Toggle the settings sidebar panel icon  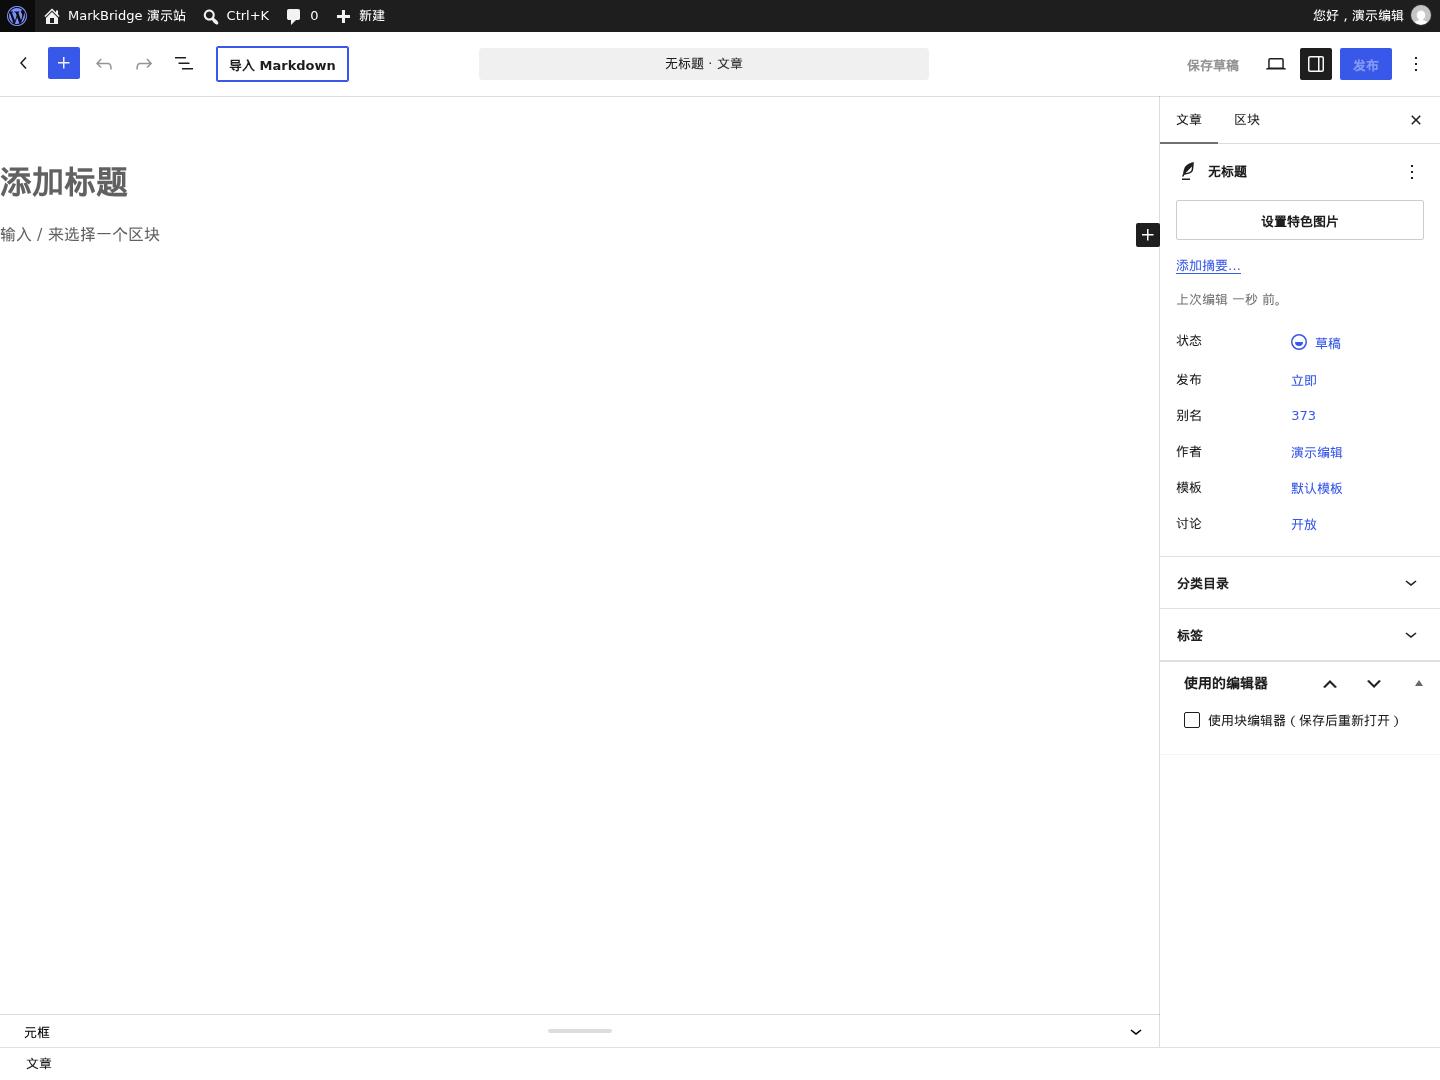click(1316, 64)
